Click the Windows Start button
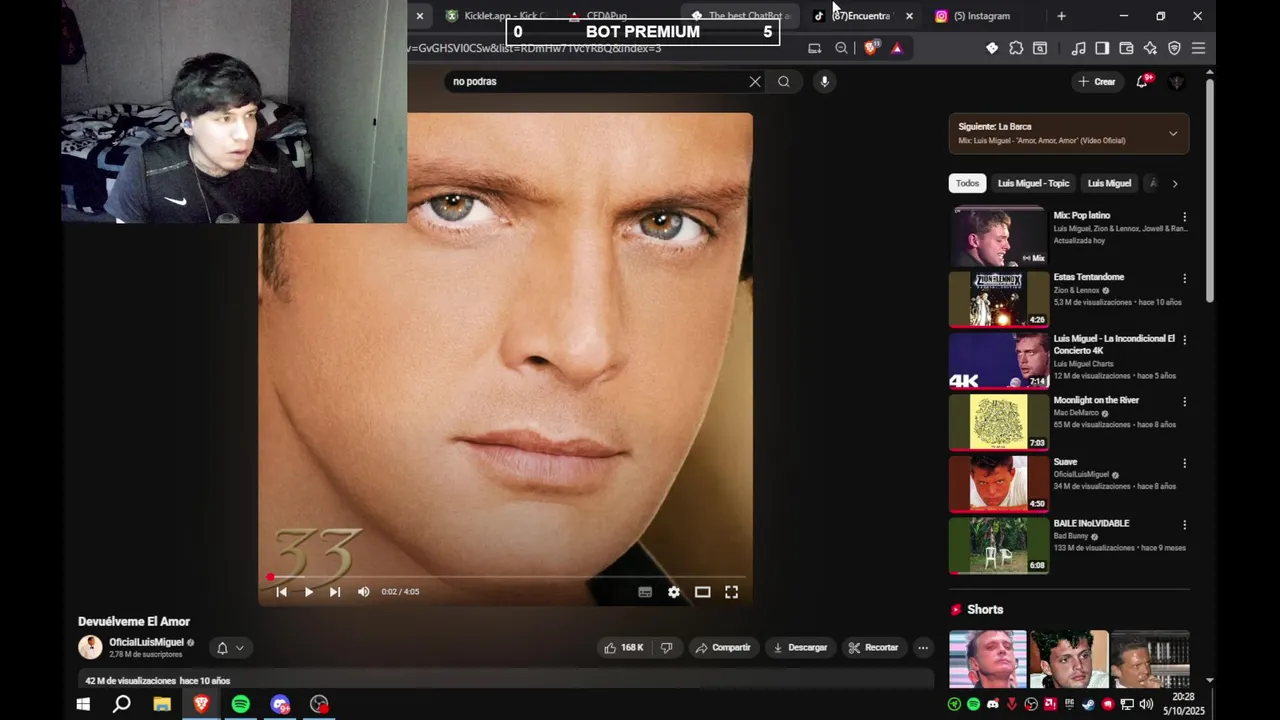Viewport: 1280px width, 720px height. tap(84, 704)
